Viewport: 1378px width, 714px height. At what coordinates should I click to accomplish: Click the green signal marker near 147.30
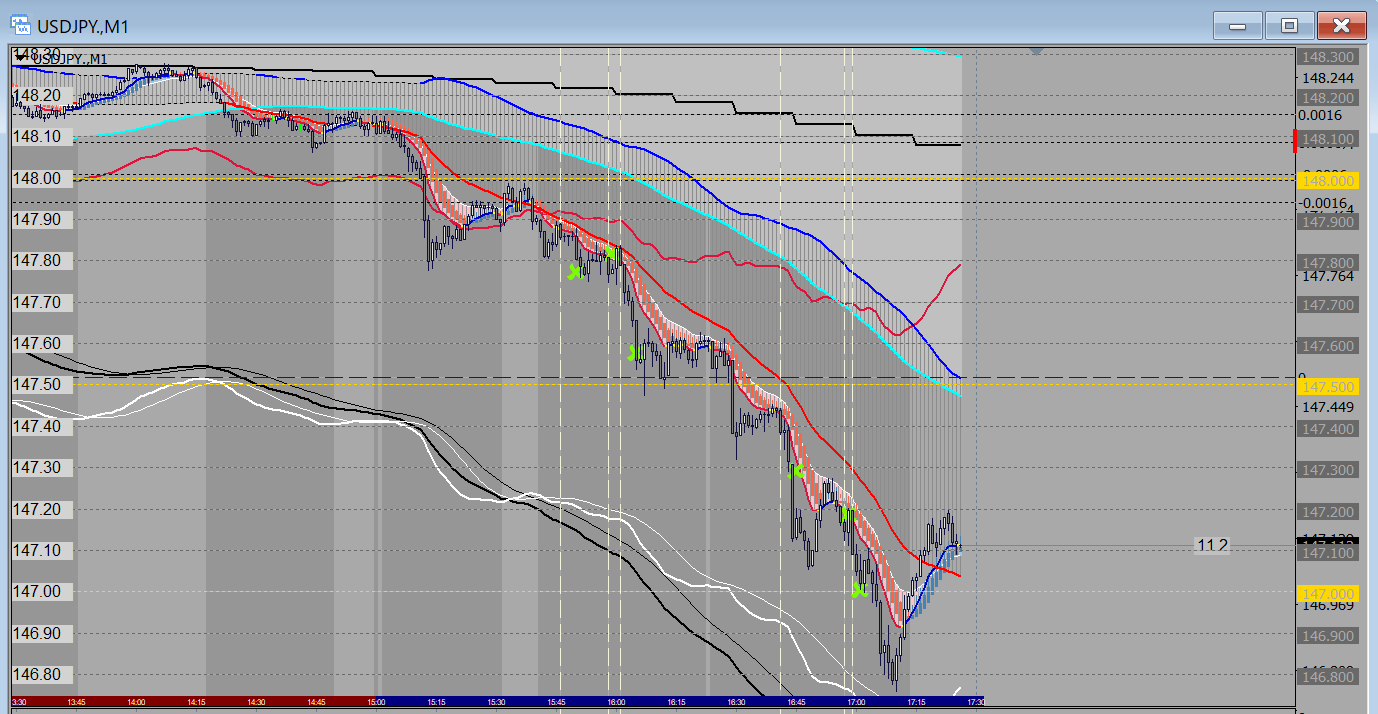[x=797, y=470]
